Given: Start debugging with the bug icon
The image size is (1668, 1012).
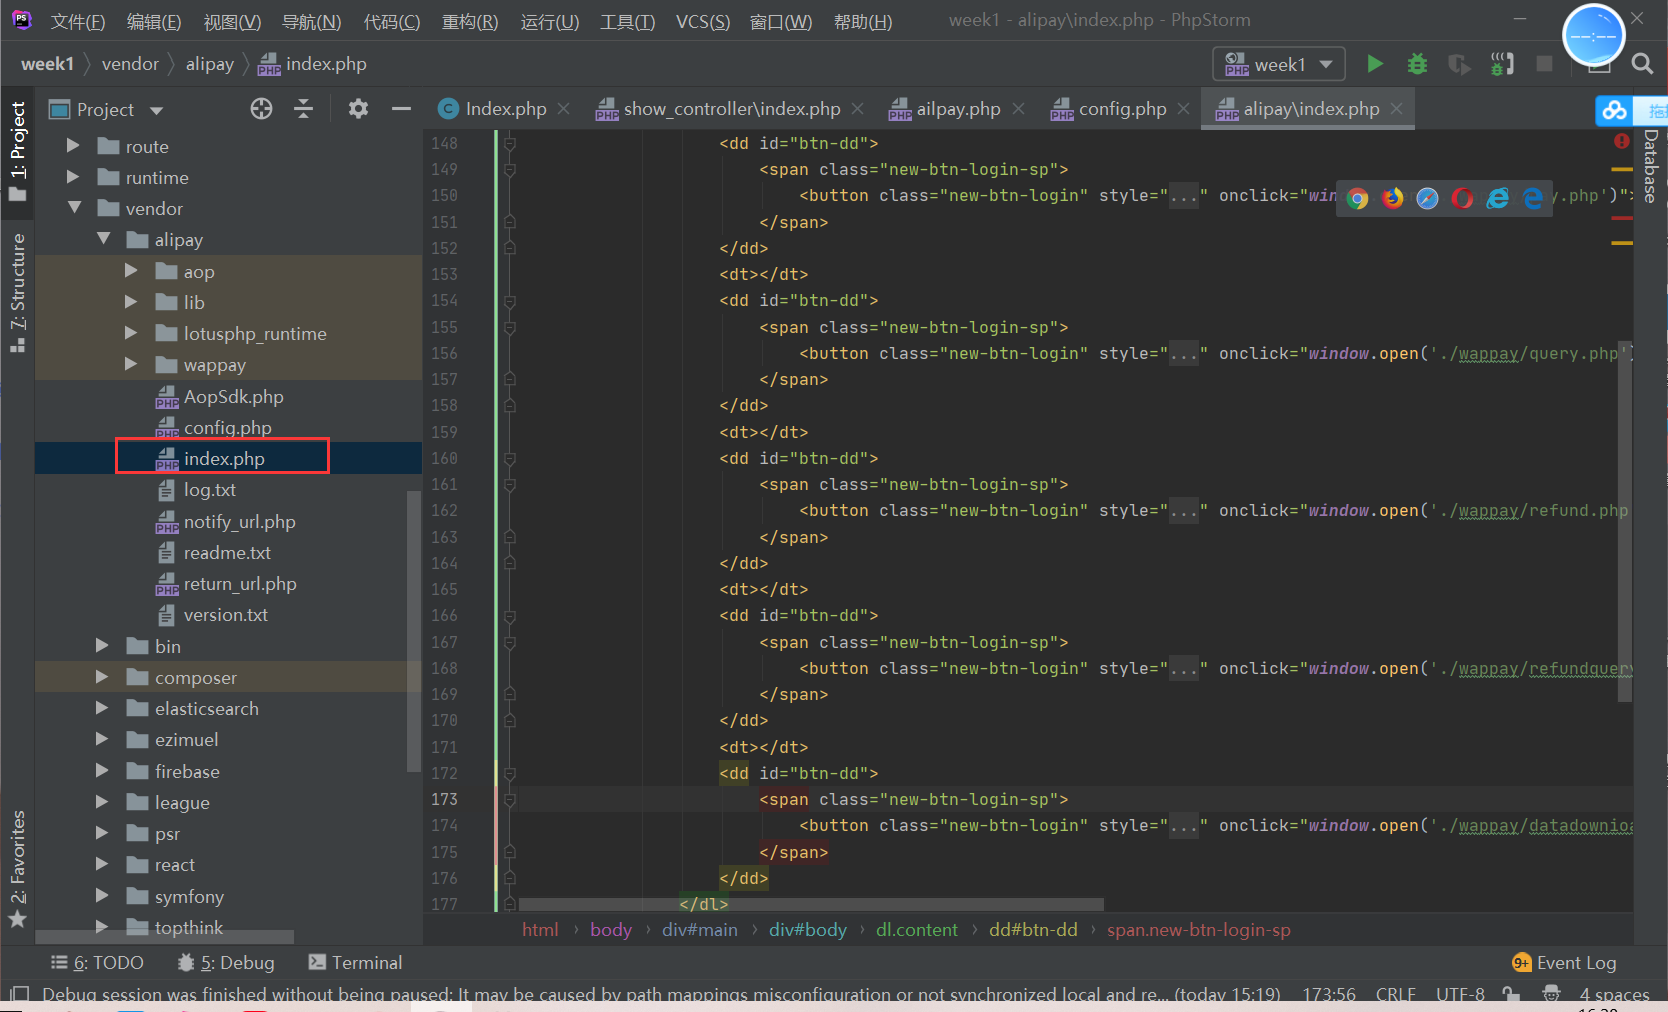Looking at the screenshot, I should [1417, 64].
